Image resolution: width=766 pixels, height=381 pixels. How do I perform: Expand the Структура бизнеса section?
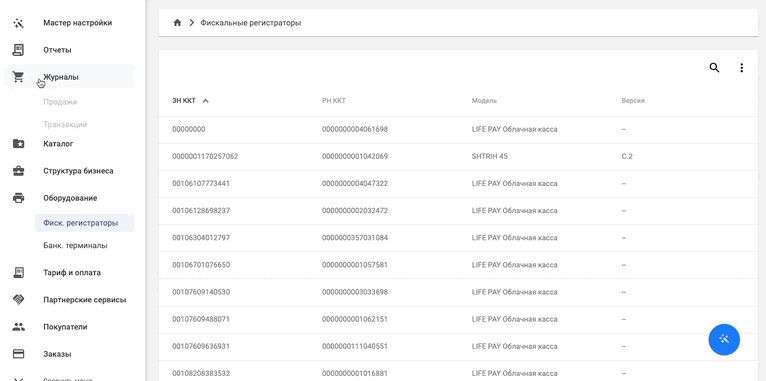69,171
